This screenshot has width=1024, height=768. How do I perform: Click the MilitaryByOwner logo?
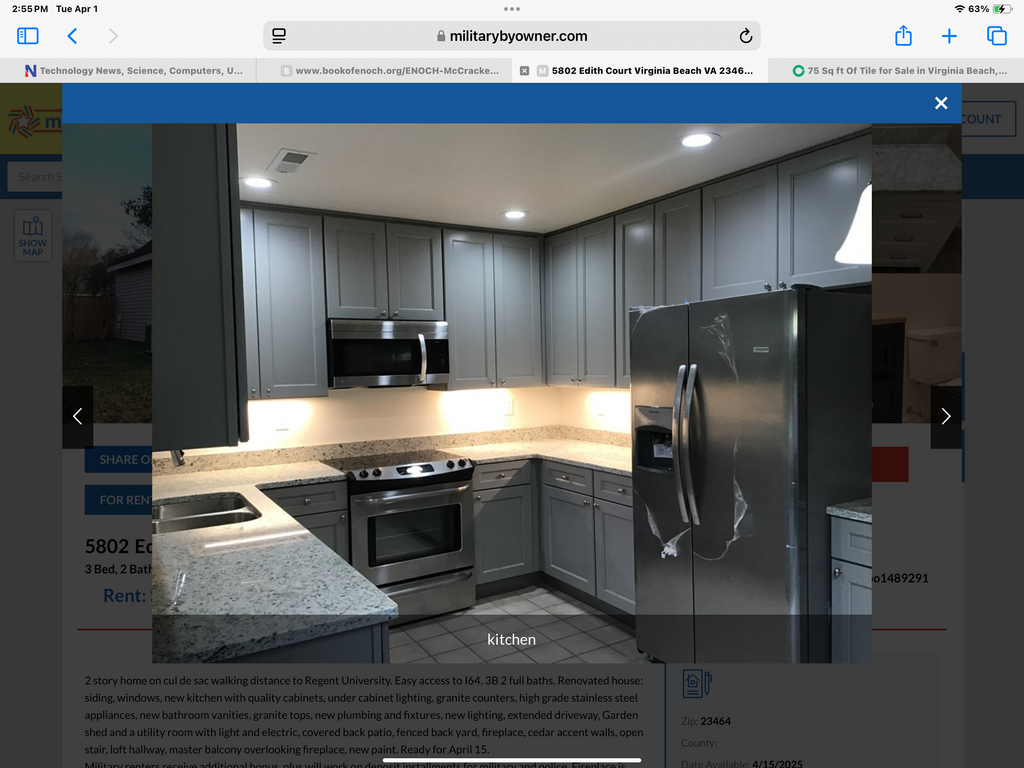(x=34, y=121)
